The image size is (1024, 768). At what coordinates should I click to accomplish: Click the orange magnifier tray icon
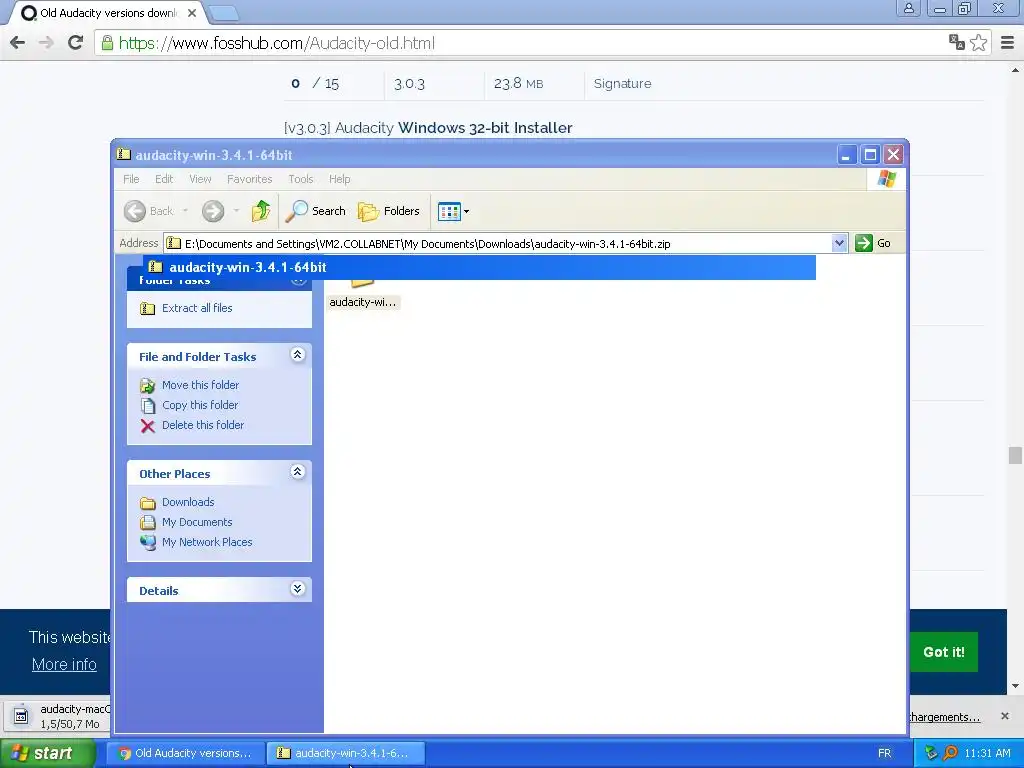click(x=950, y=753)
